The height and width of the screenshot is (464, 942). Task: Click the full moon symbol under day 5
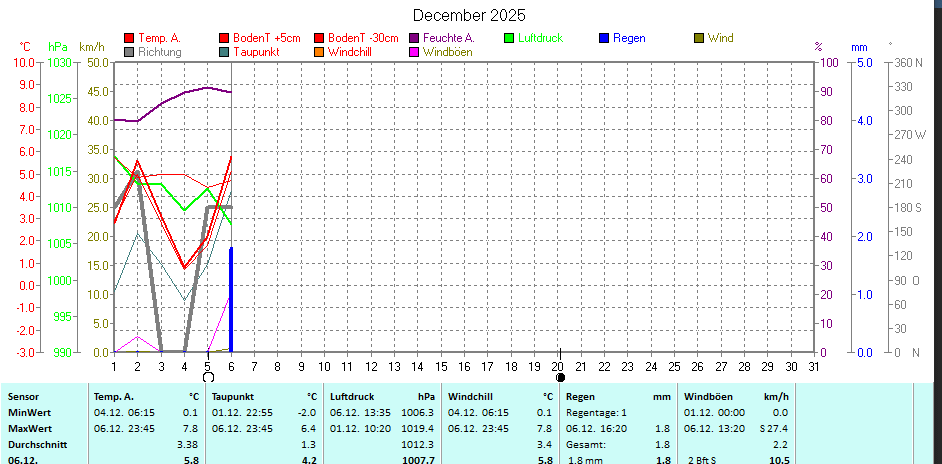coord(208,377)
